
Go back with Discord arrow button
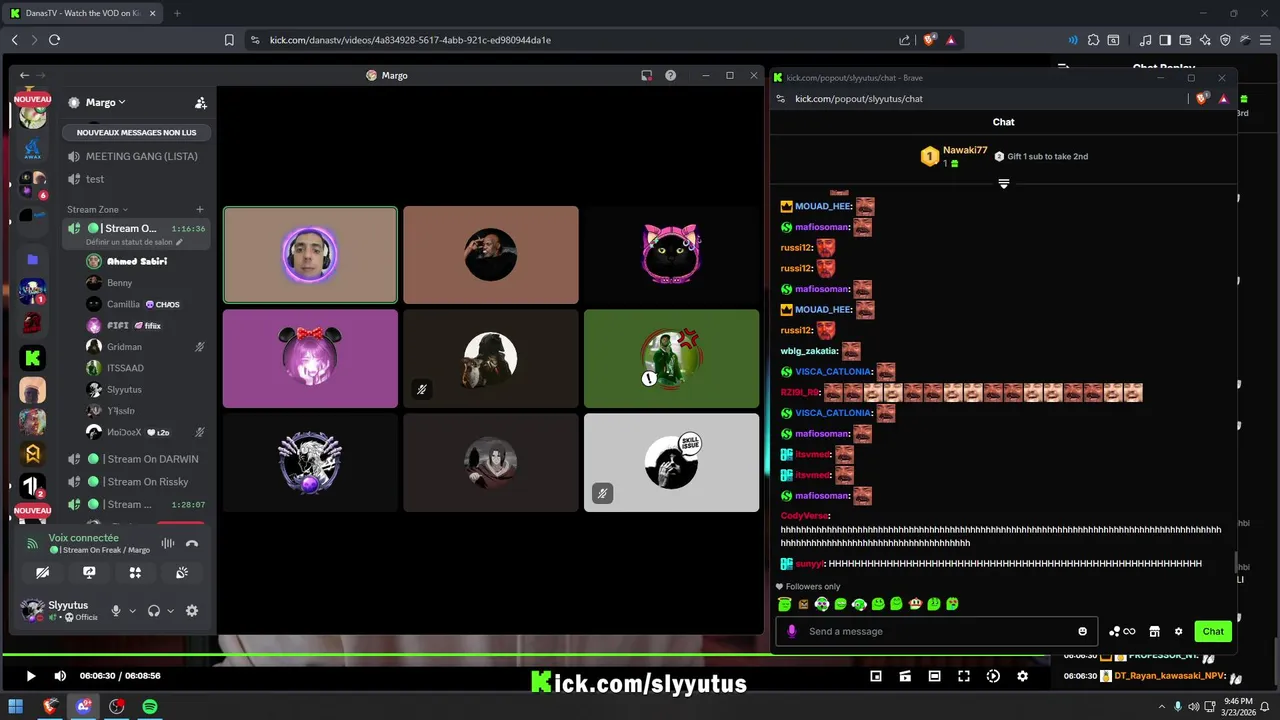(x=24, y=75)
